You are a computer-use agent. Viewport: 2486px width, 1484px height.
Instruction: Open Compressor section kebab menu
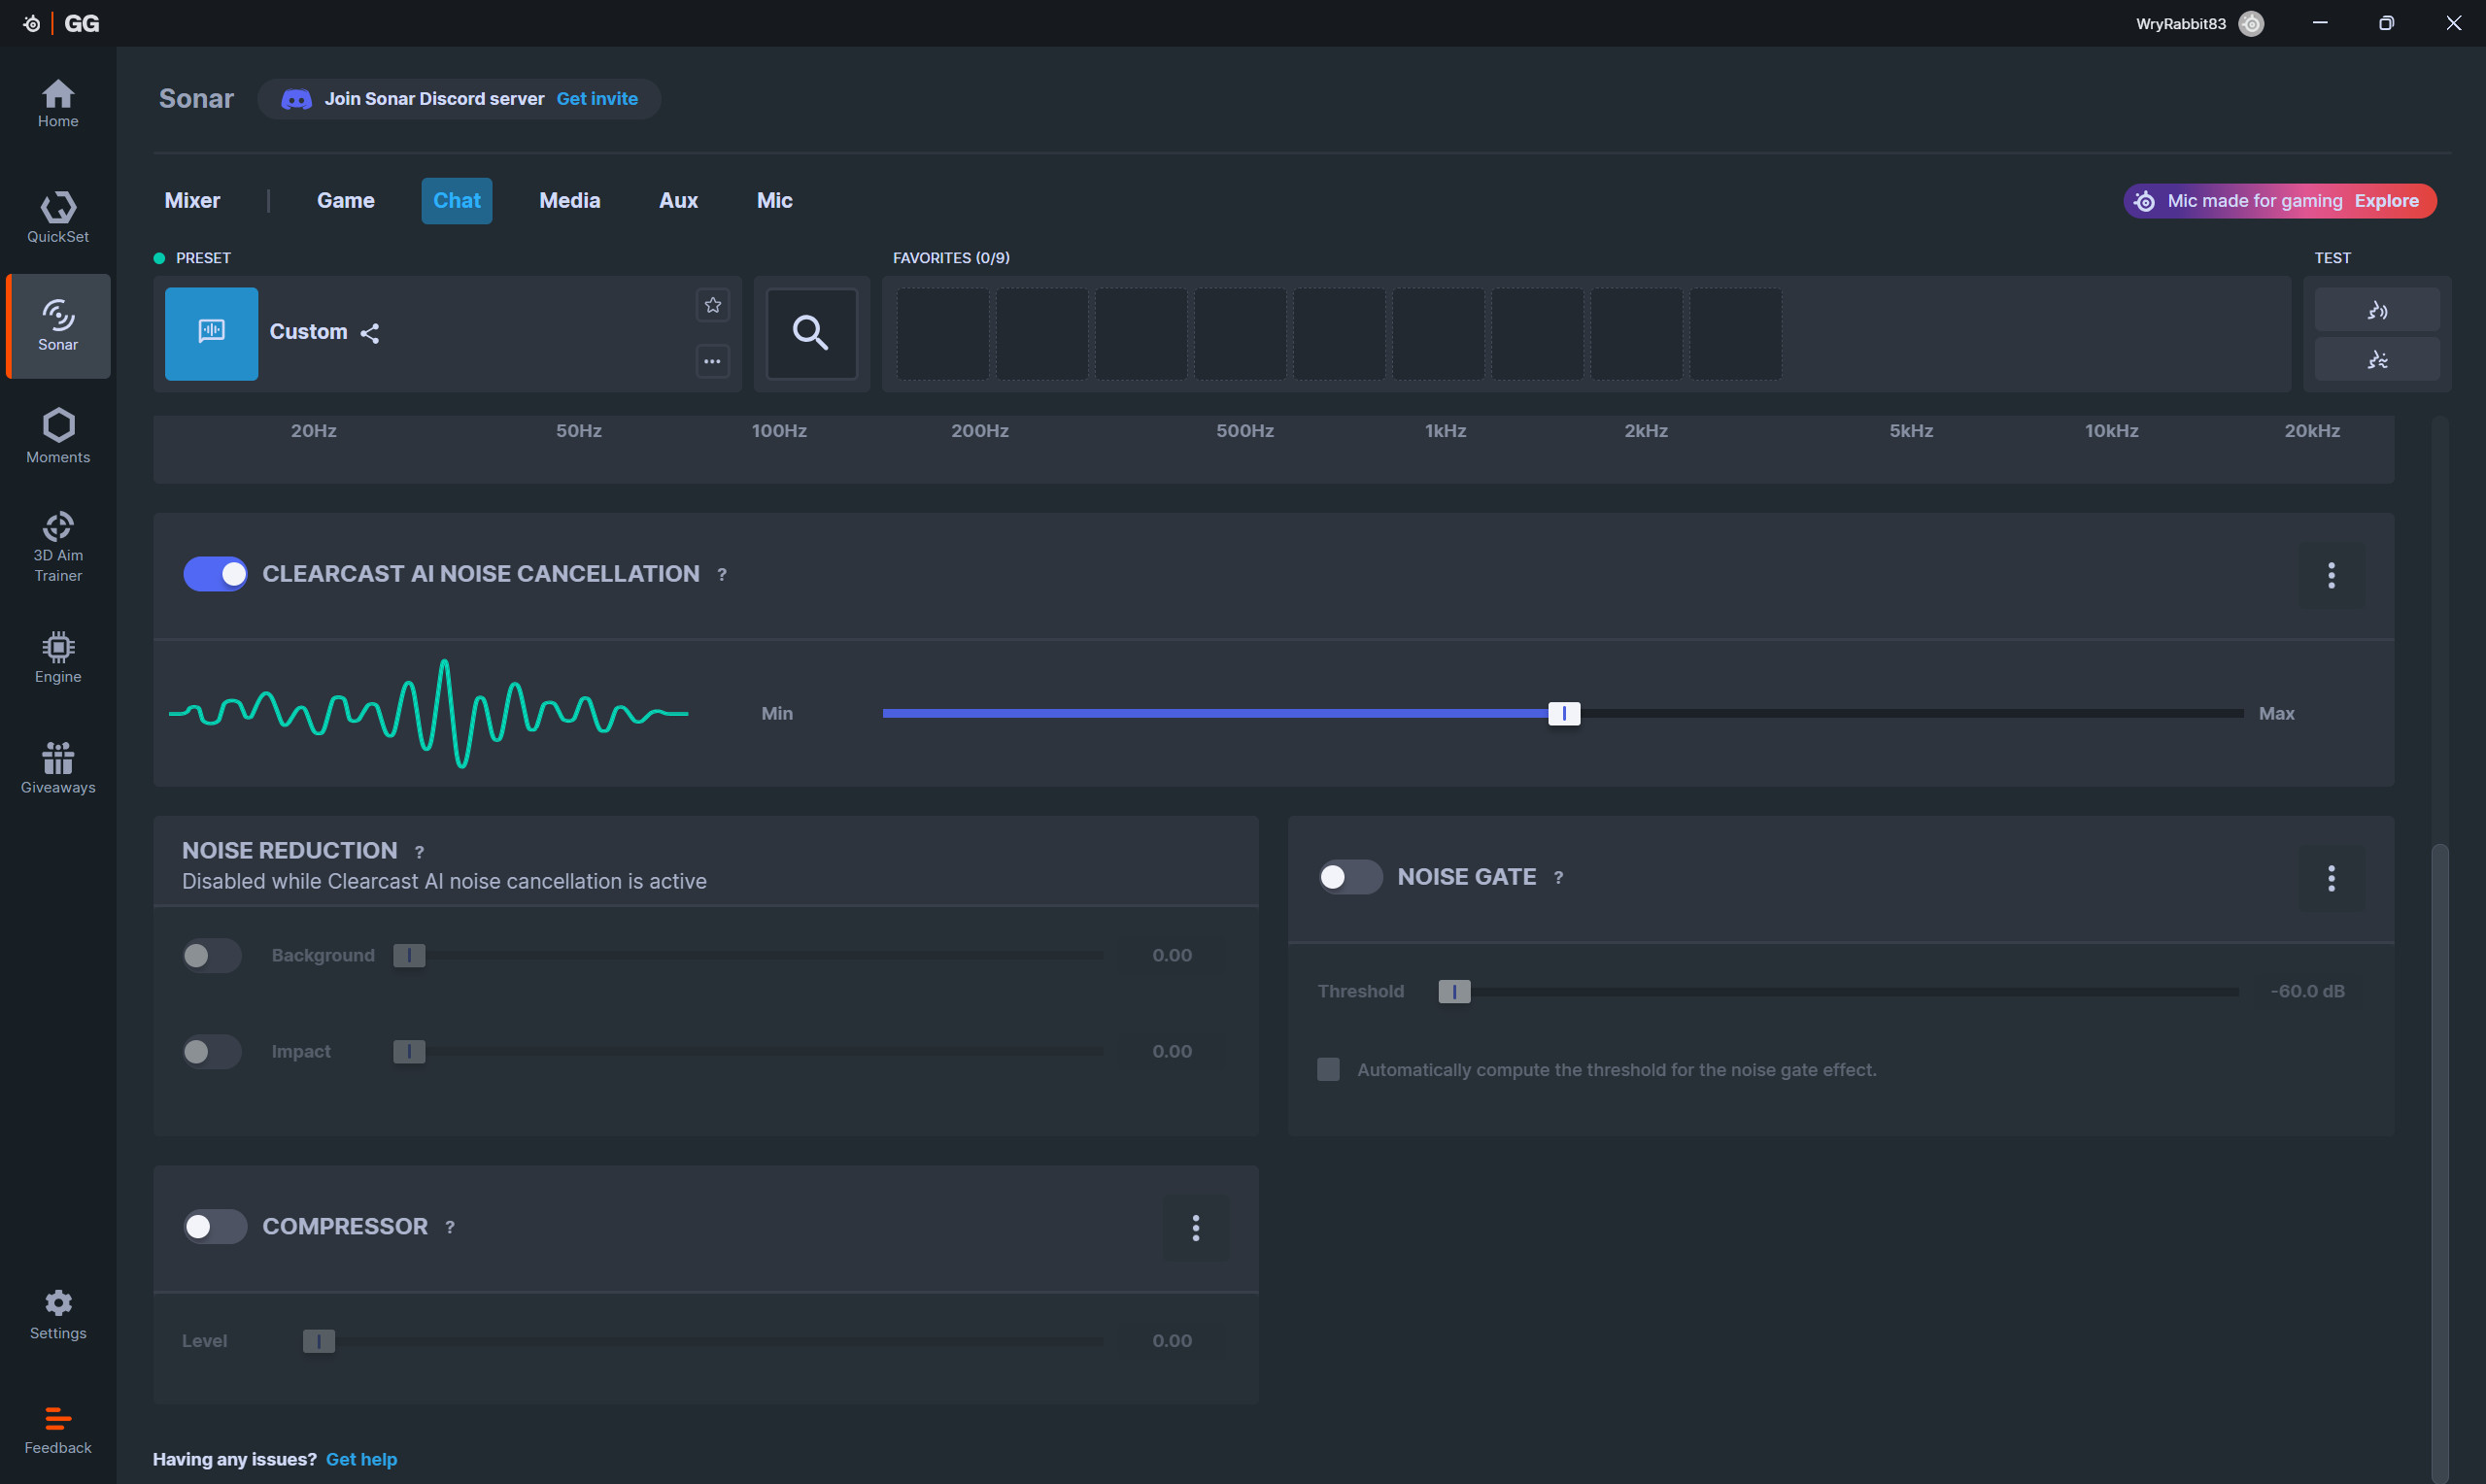1195,1228
